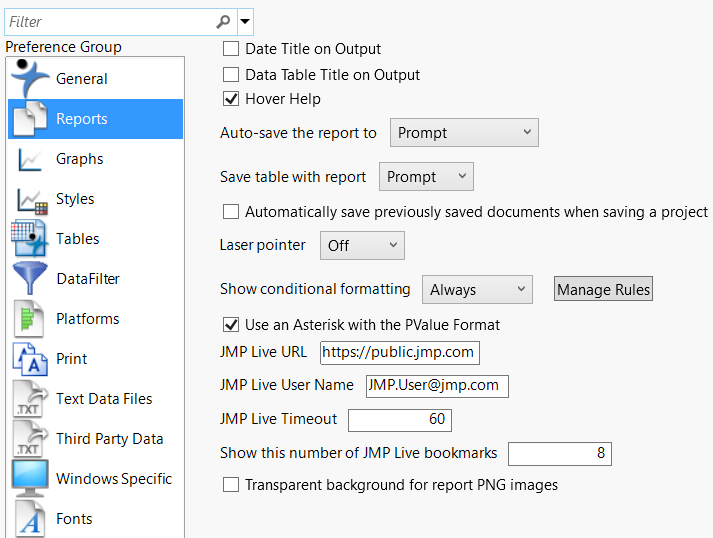Click the Print preferences icon
This screenshot has width=713, height=538.
point(29,359)
